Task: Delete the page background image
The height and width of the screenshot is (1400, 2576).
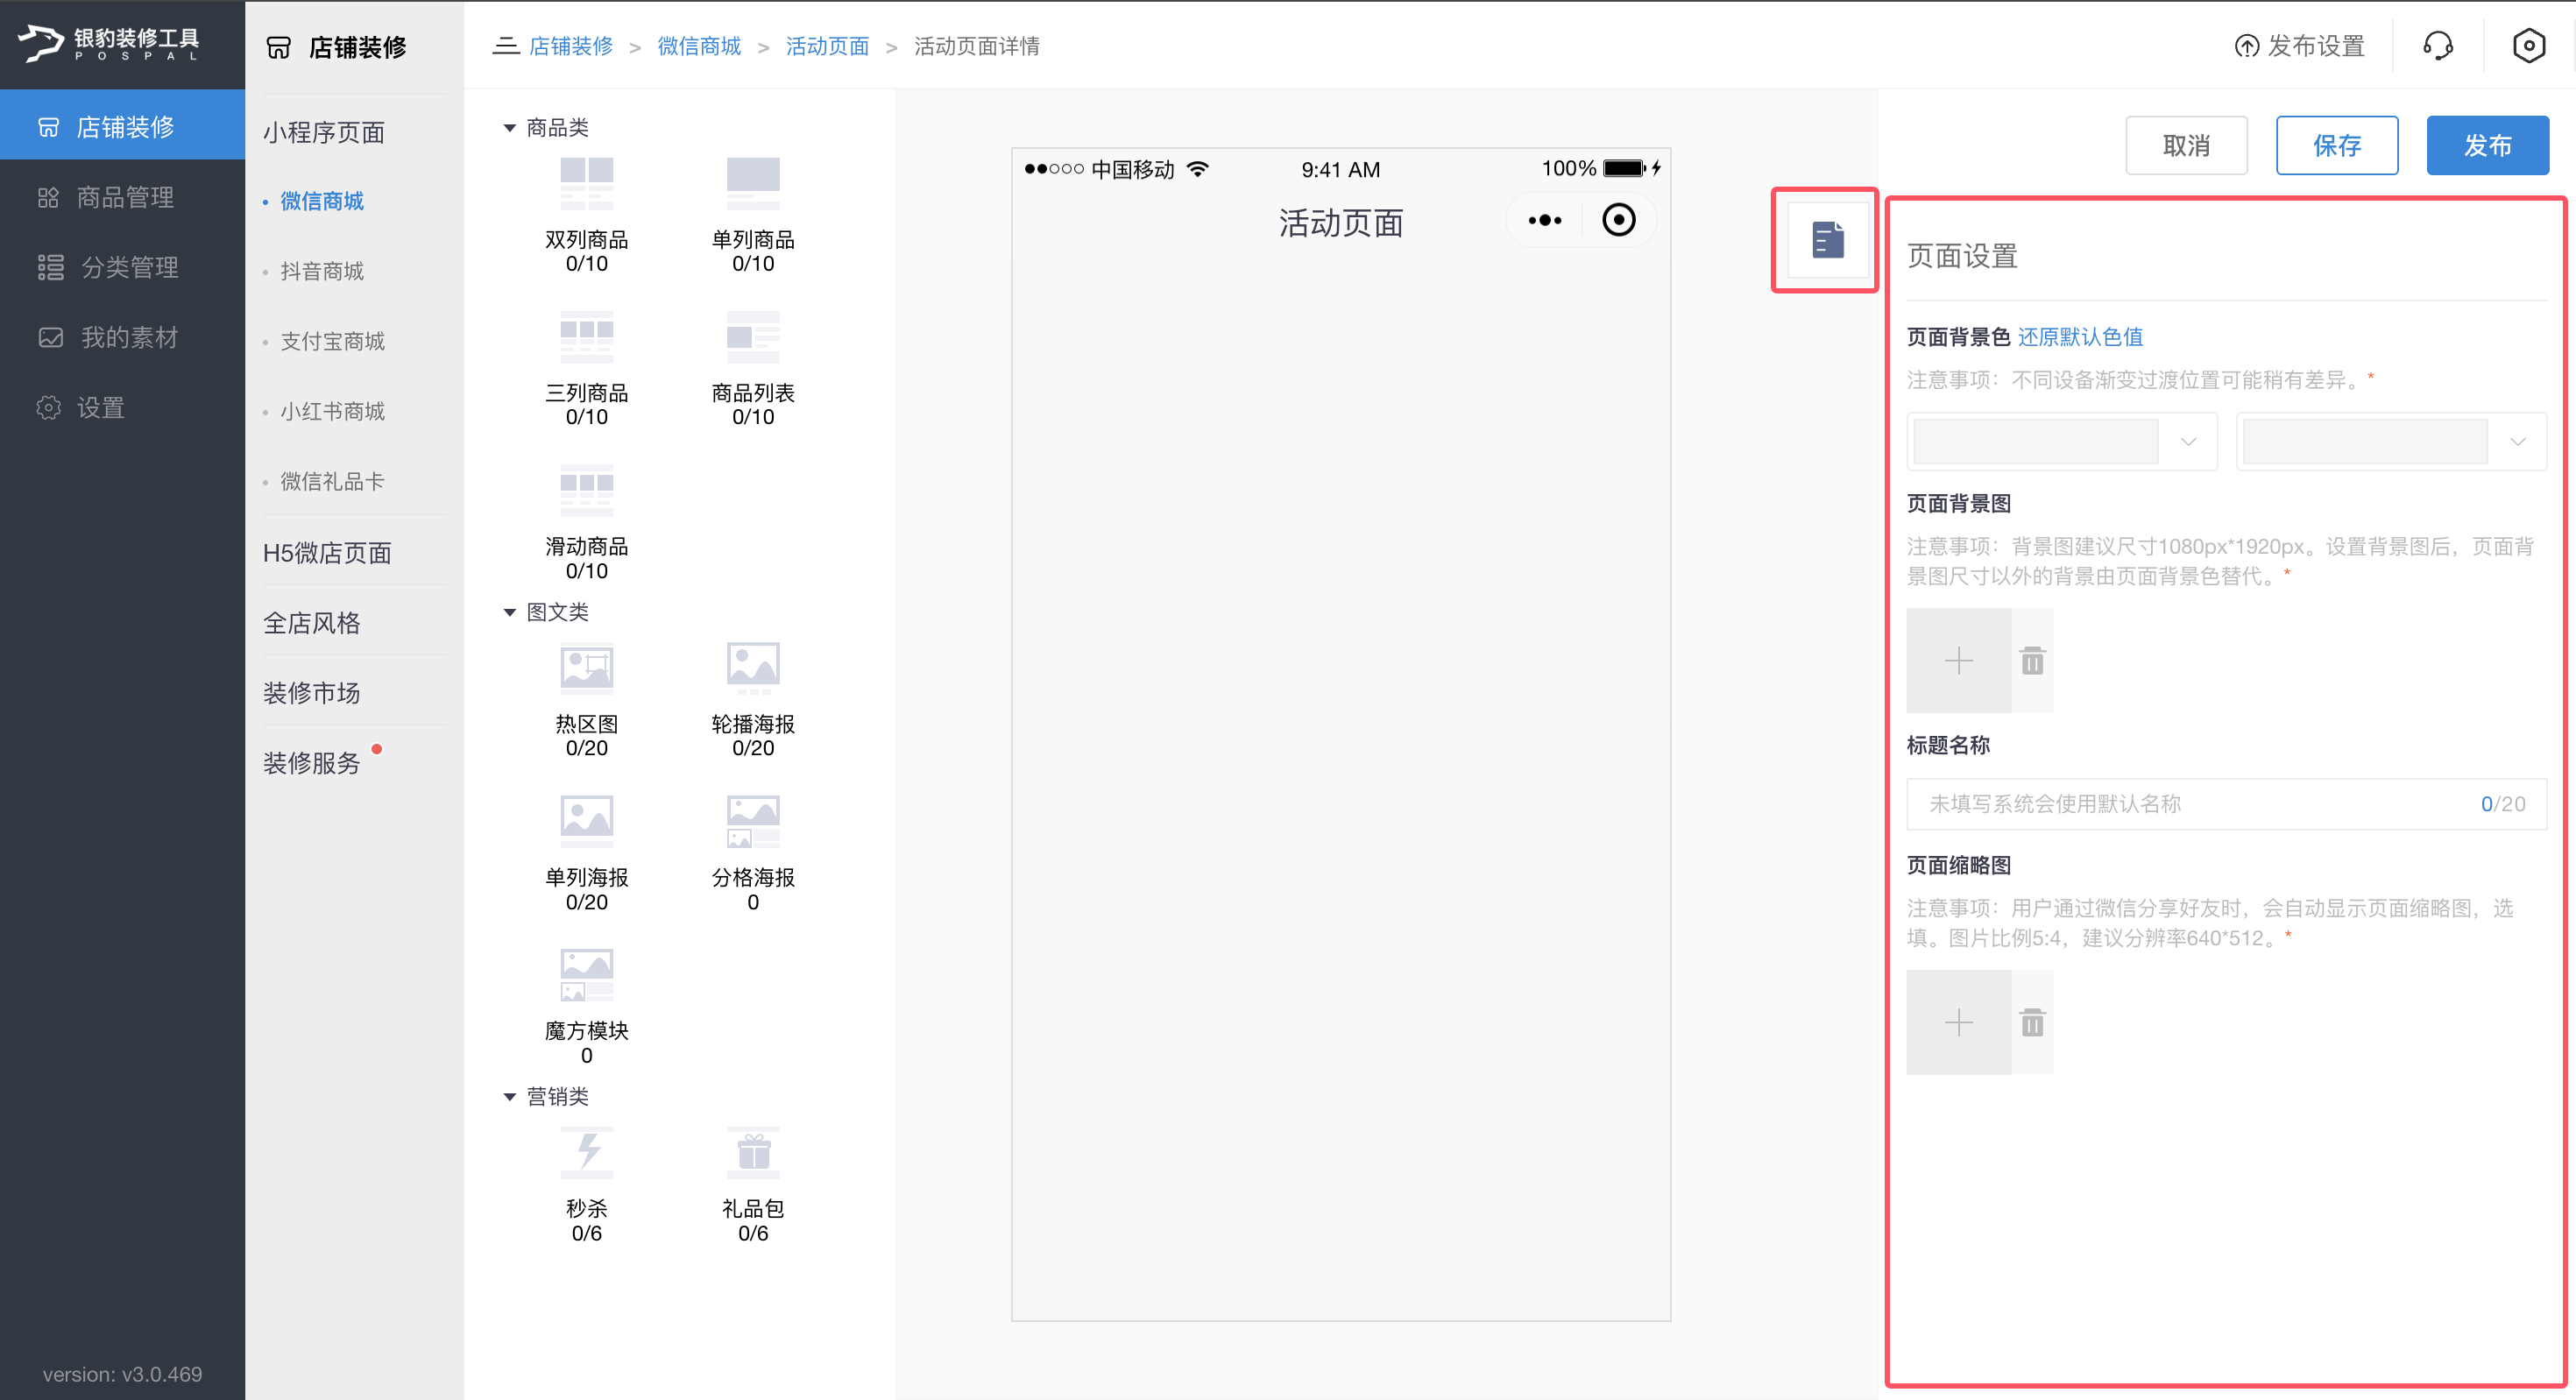Action: point(2032,661)
